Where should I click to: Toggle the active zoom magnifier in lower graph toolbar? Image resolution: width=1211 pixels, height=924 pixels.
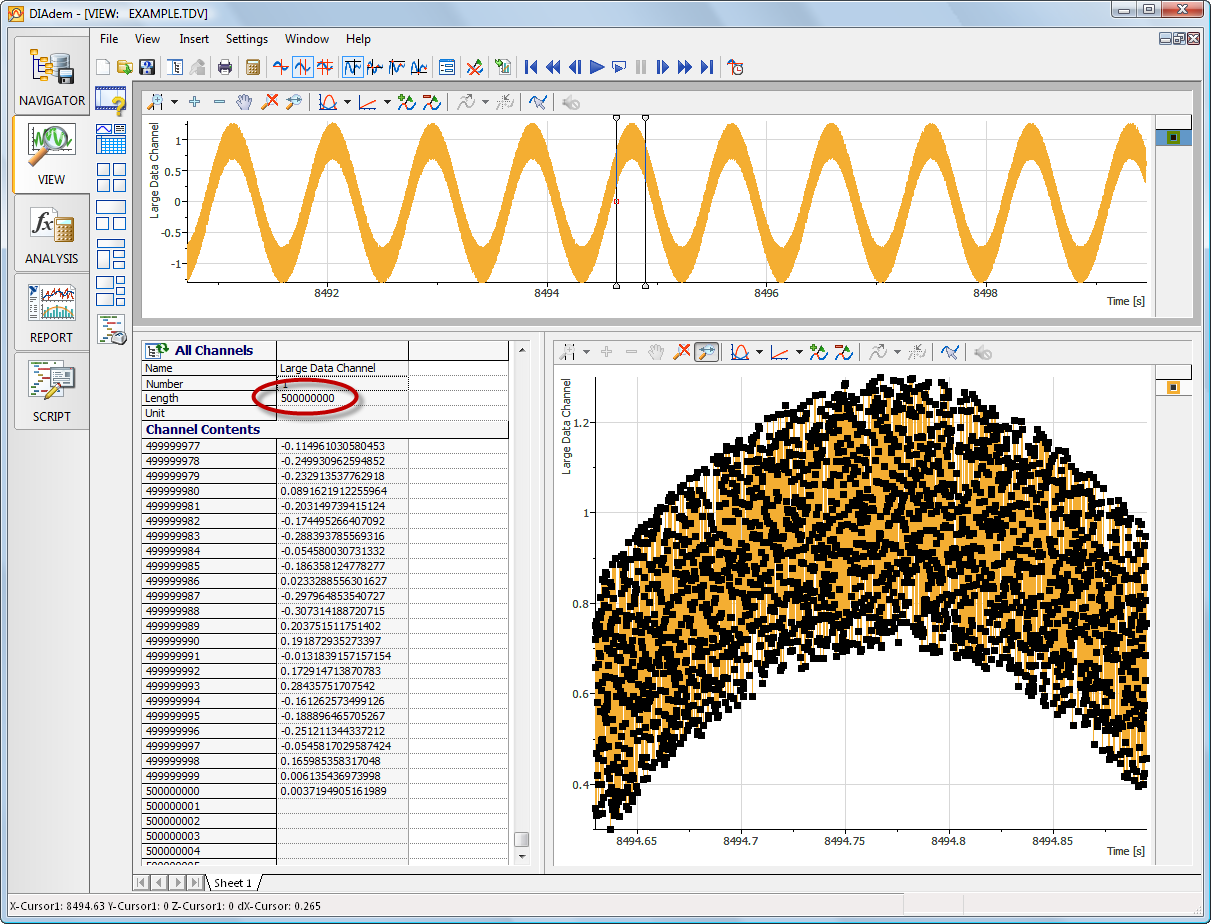point(706,352)
